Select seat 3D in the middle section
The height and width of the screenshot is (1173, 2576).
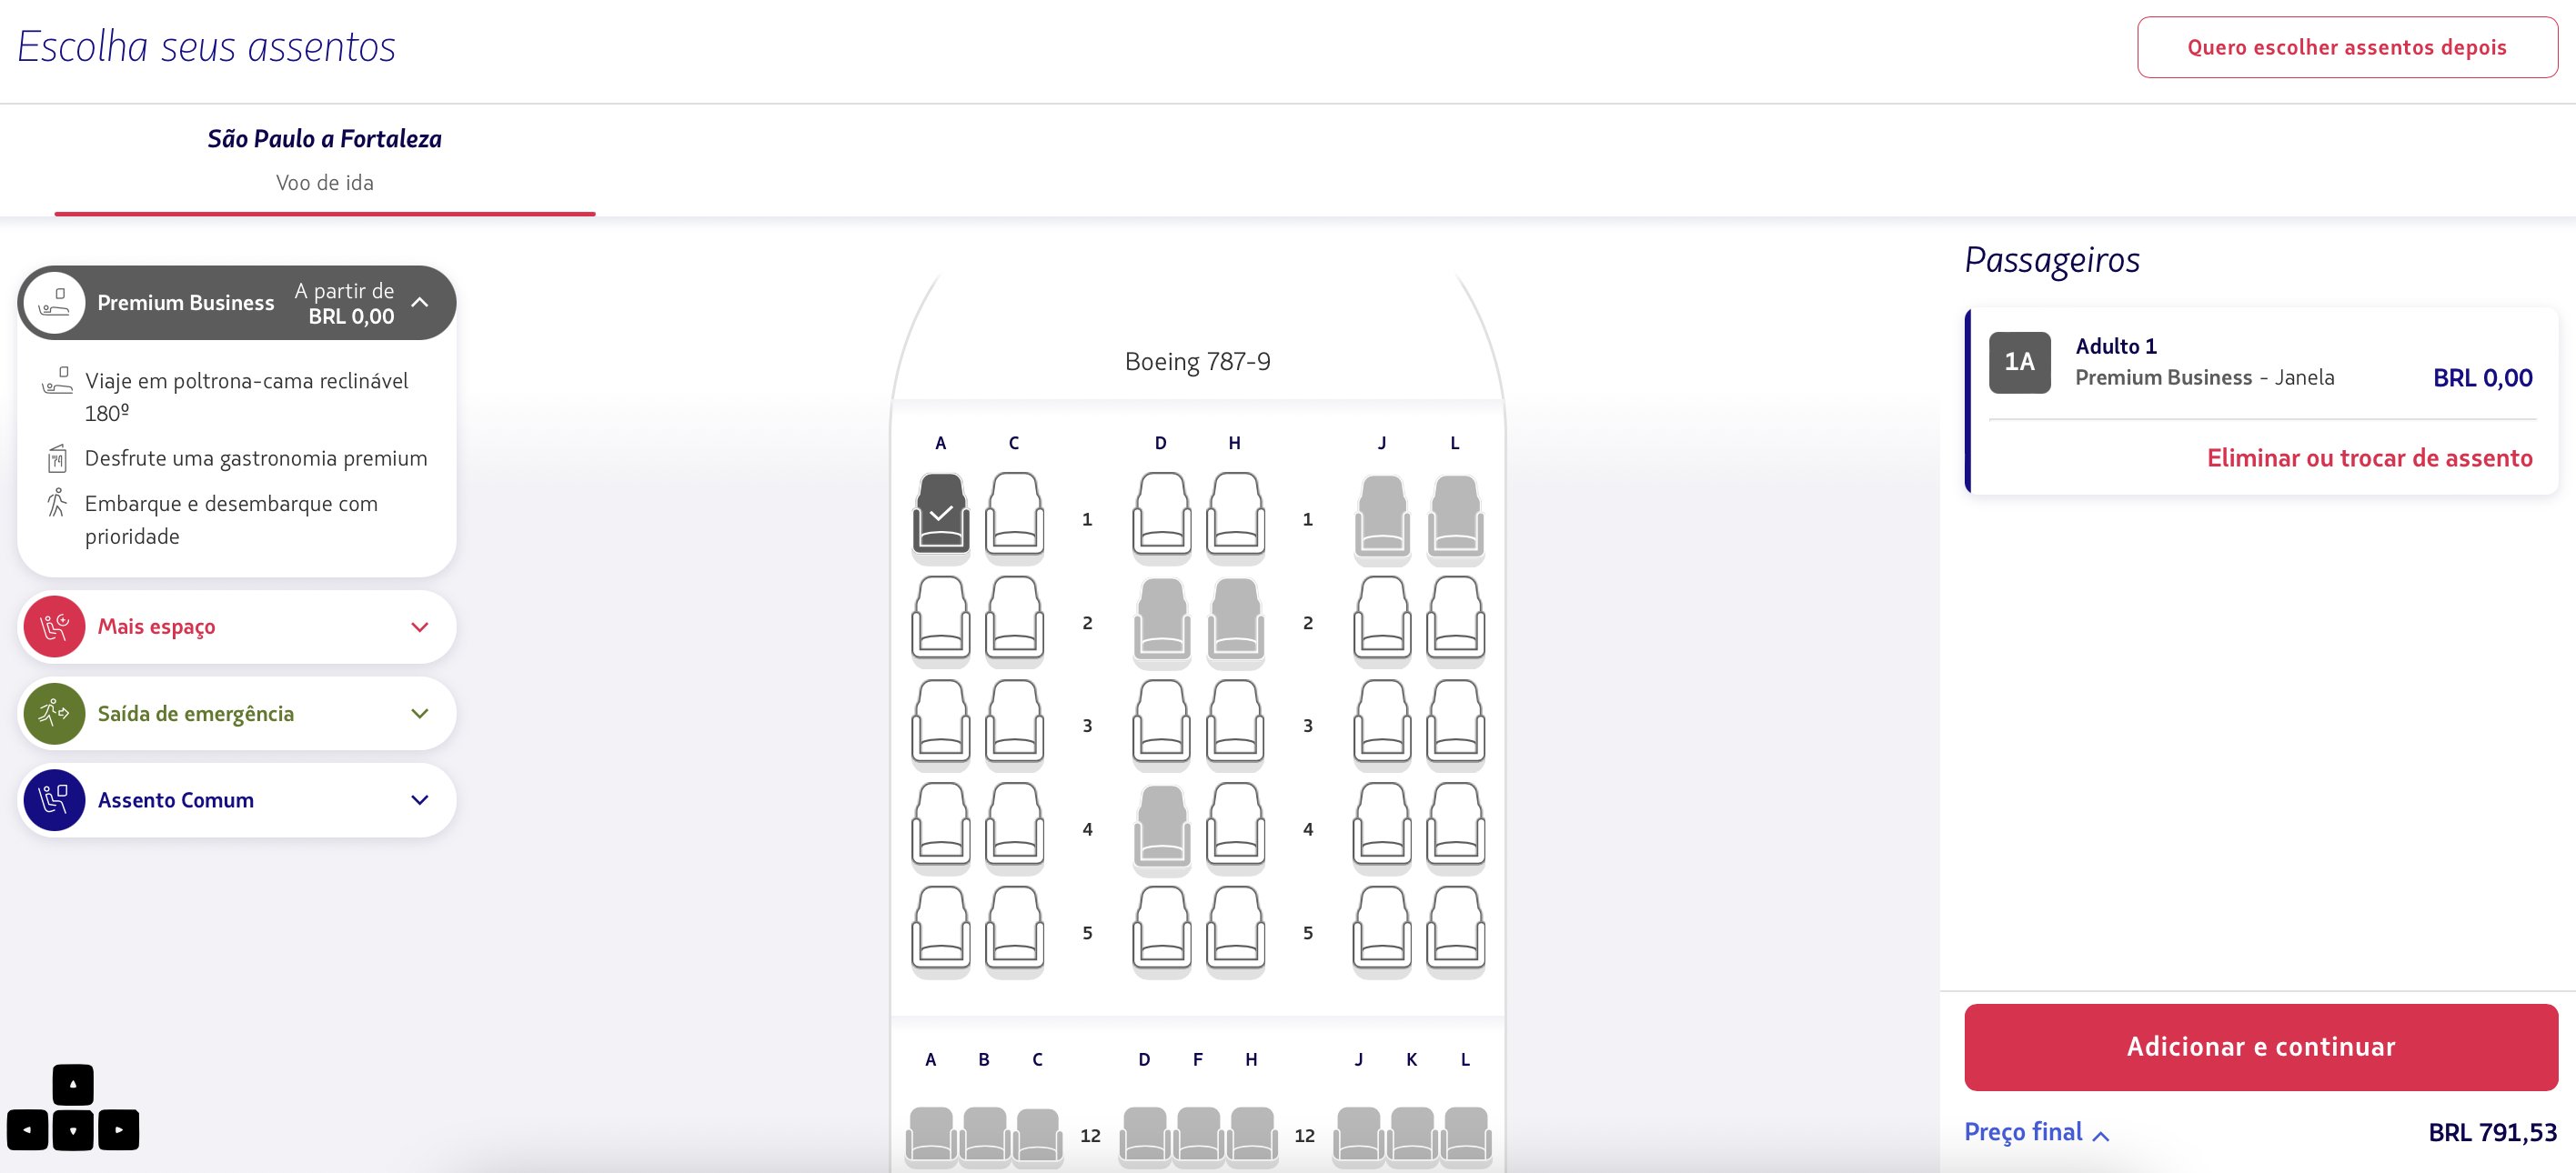pos(1161,720)
